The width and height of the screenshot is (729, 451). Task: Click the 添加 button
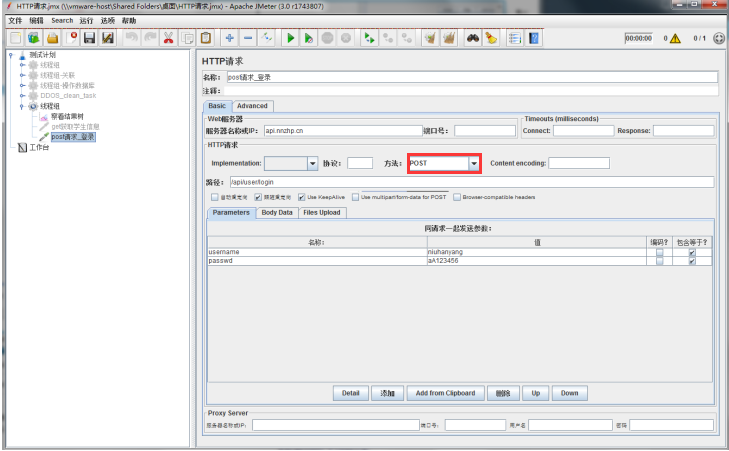pos(387,393)
